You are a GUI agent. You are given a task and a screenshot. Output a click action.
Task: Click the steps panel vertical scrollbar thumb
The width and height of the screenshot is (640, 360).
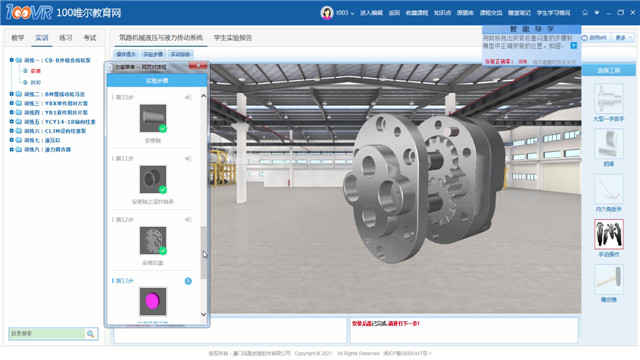pos(204,252)
